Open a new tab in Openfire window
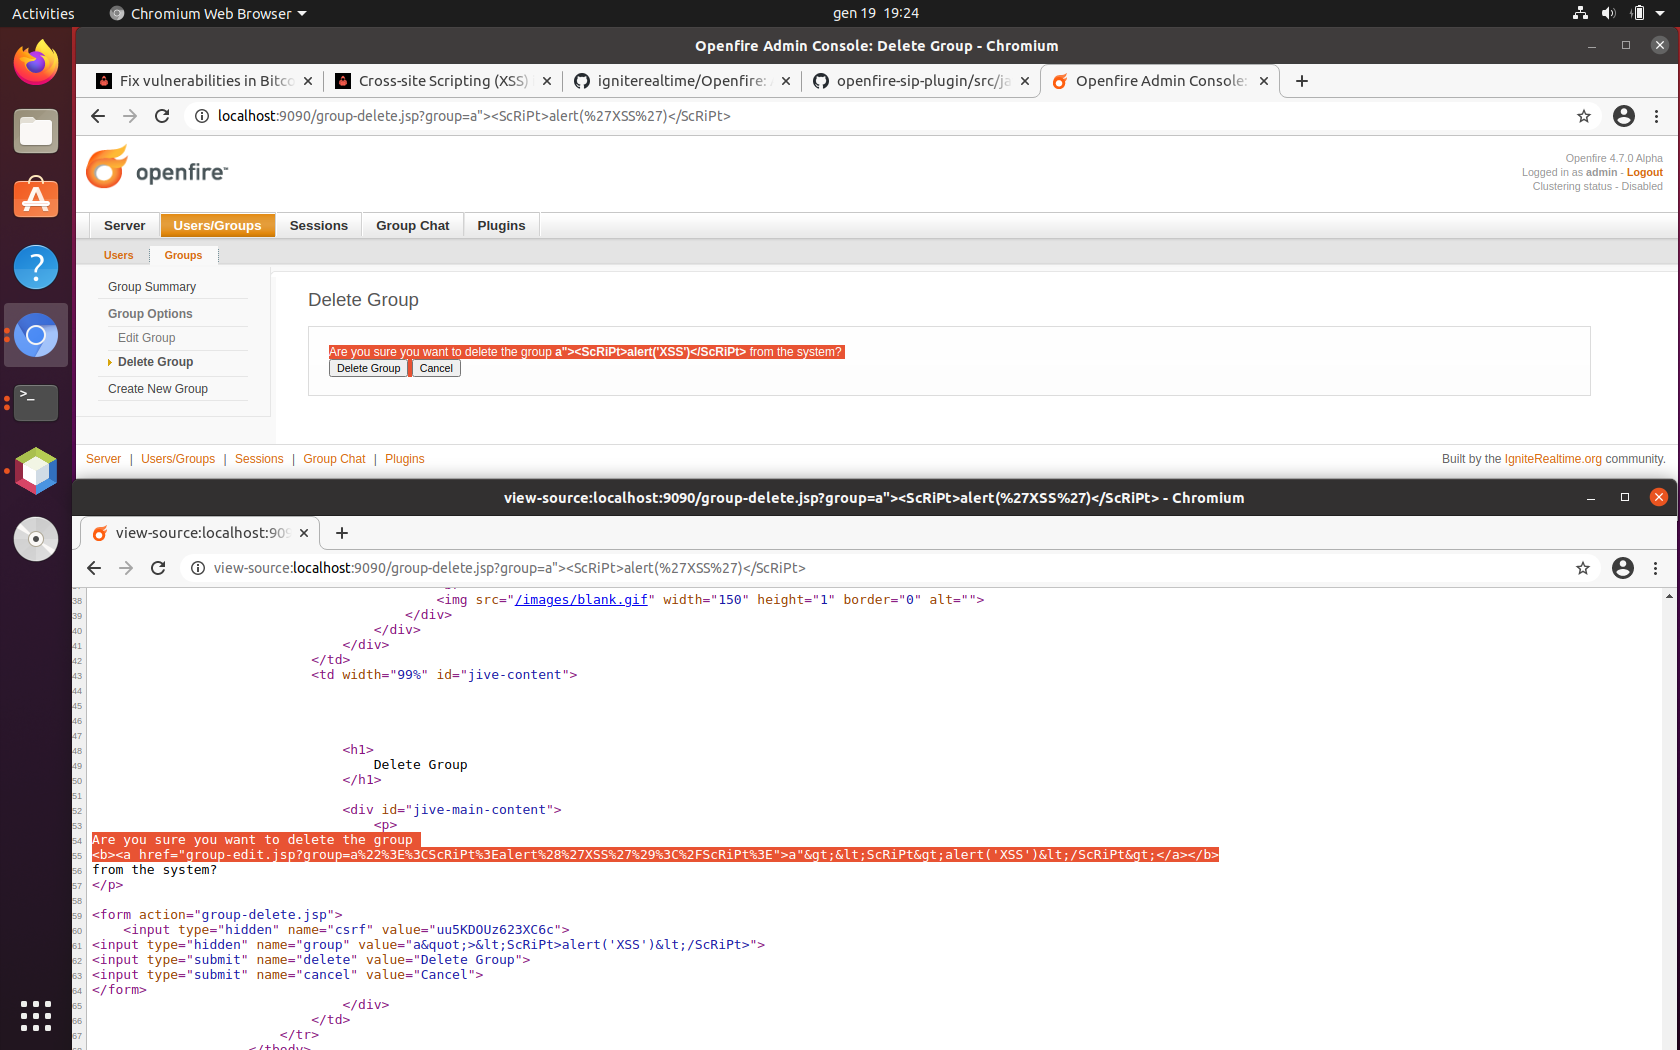Viewport: 1680px width, 1050px height. pyautogui.click(x=1302, y=81)
